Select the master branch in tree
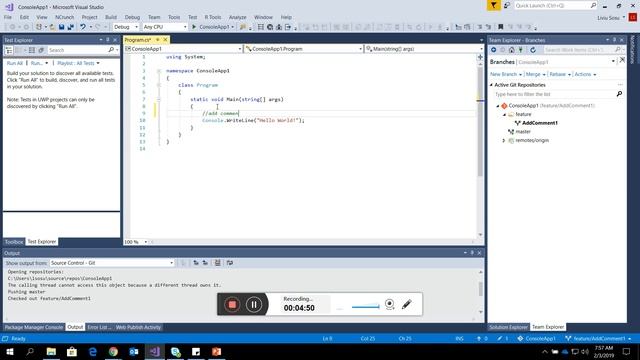 (523, 131)
